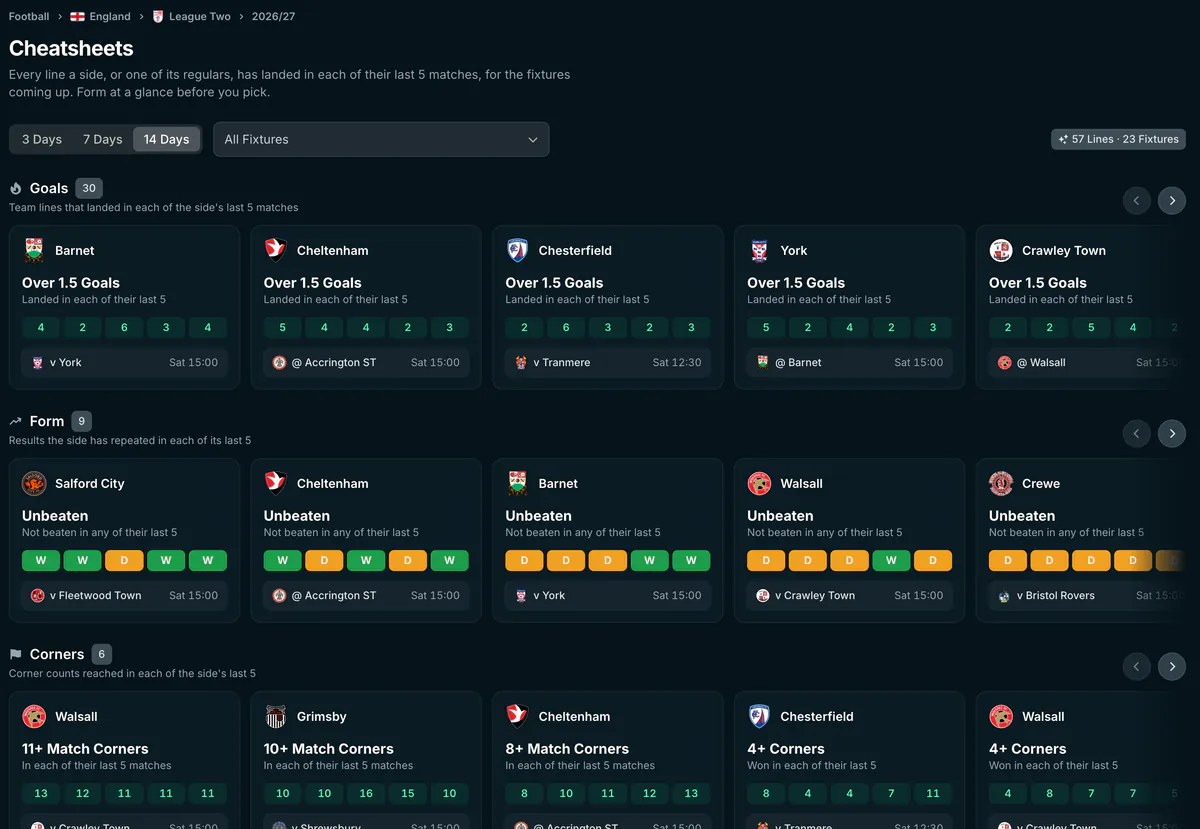
Task: Click the Cheltenham crest in Corners section
Action: pos(518,716)
